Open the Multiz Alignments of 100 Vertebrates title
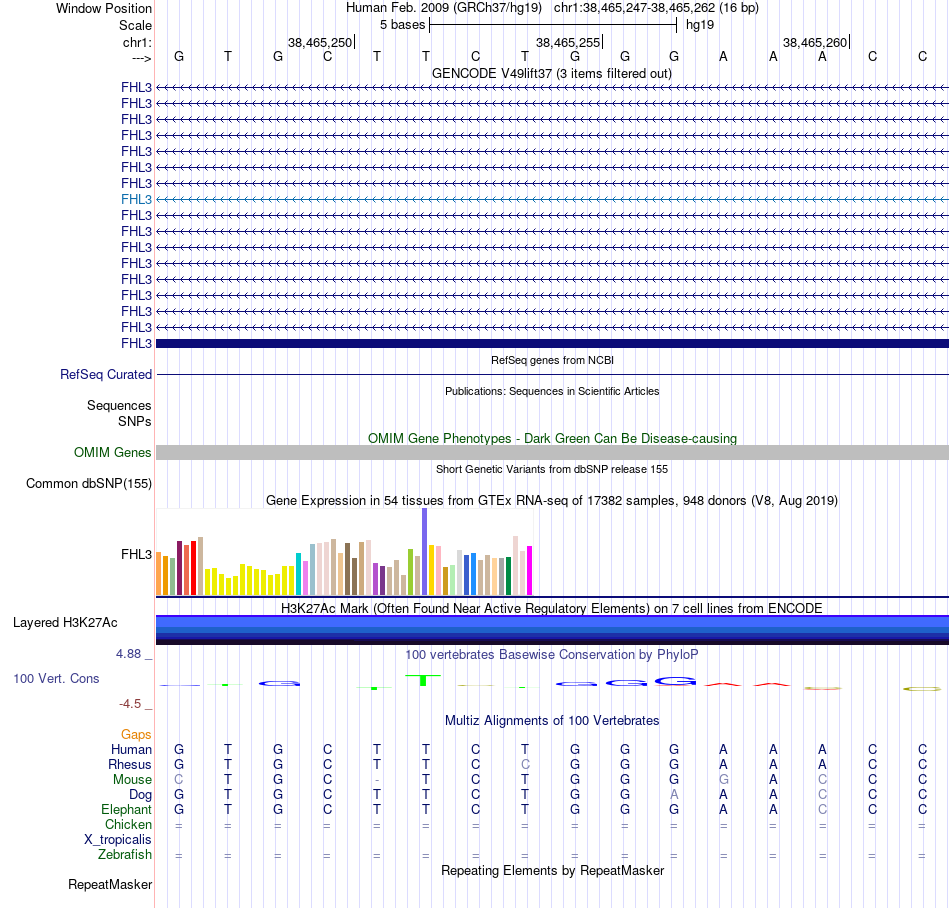This screenshot has height=908, width=950. pos(552,720)
